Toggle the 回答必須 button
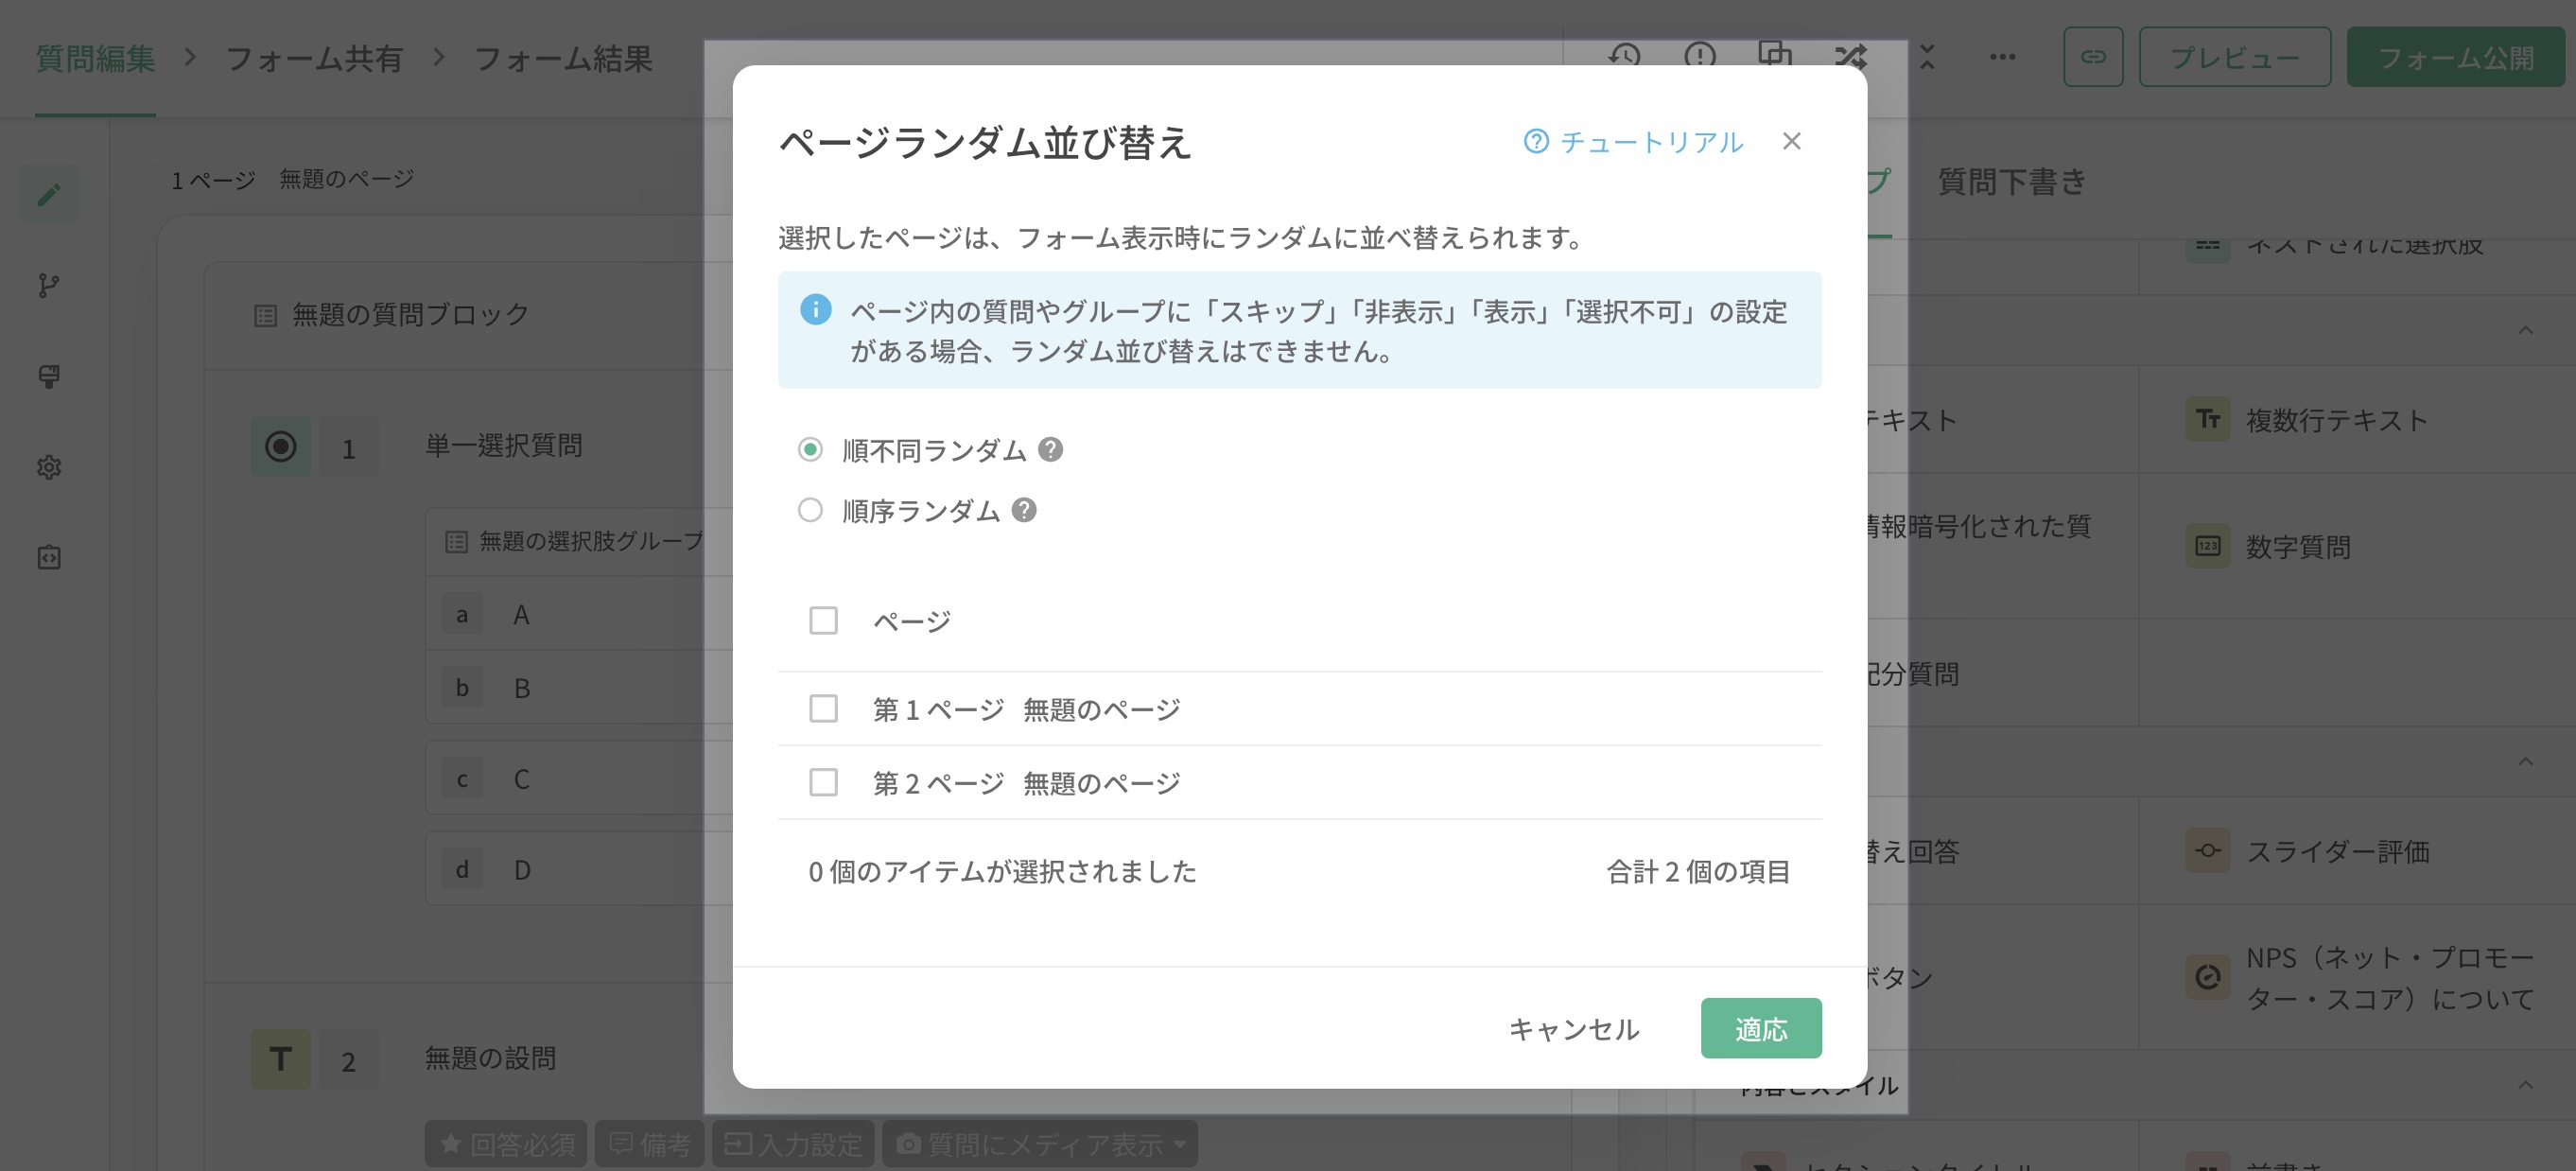 (x=508, y=1144)
